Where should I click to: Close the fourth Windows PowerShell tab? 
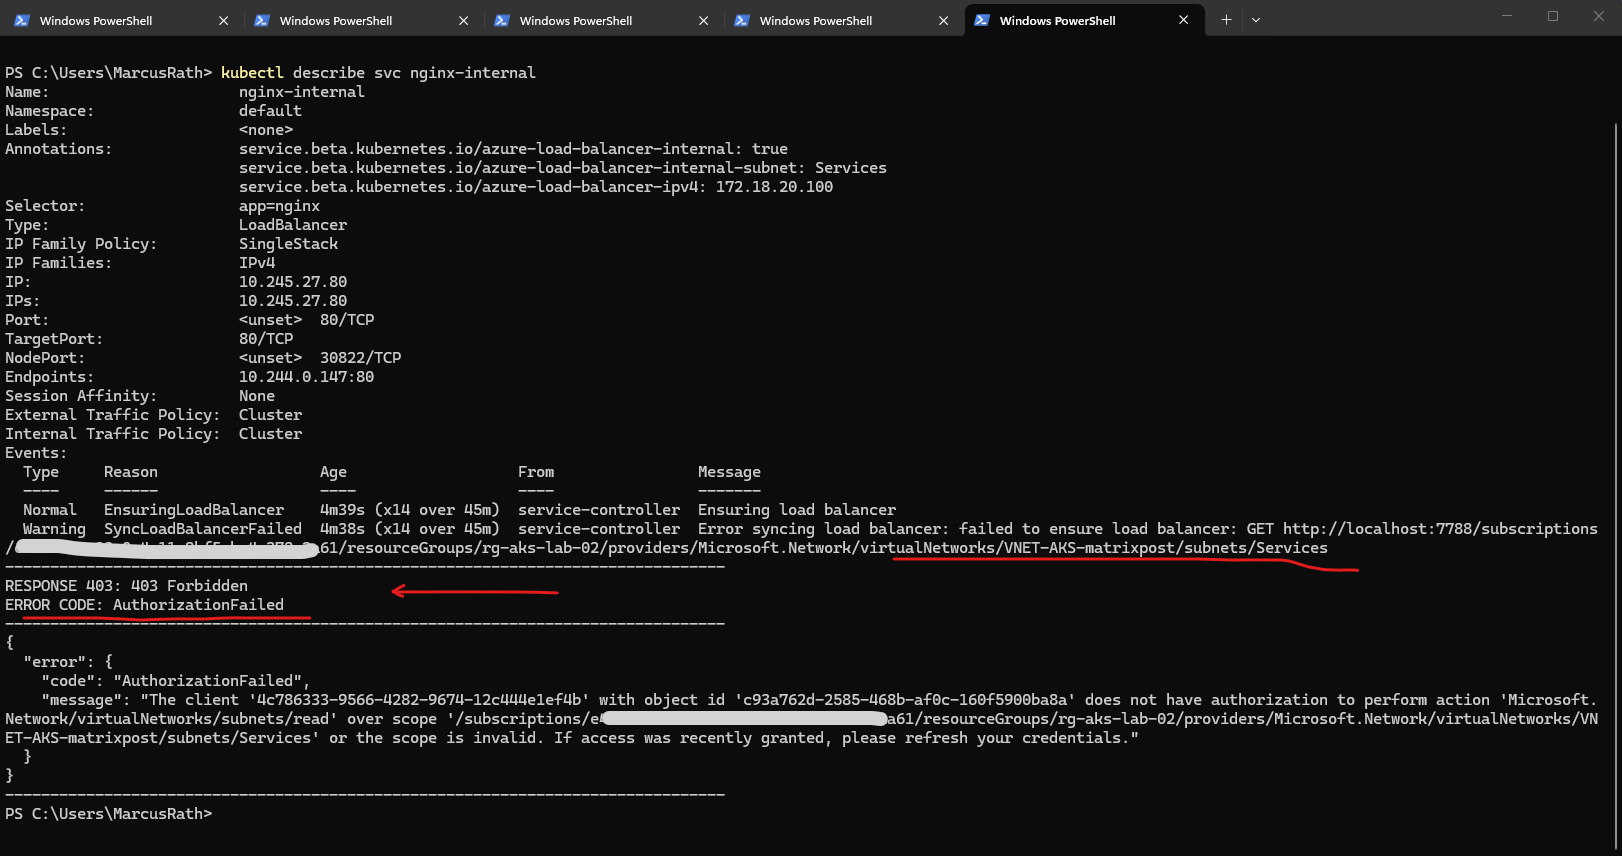(943, 20)
